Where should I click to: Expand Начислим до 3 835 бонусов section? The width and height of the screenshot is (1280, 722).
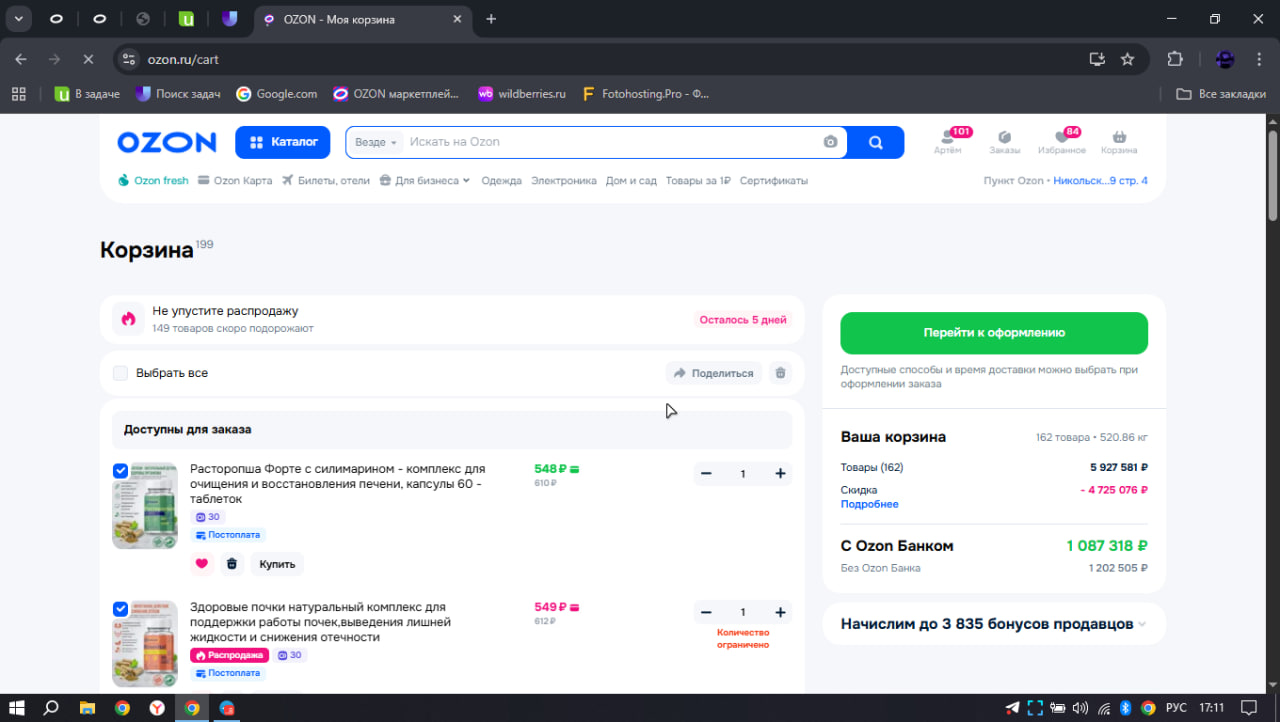(1142, 624)
